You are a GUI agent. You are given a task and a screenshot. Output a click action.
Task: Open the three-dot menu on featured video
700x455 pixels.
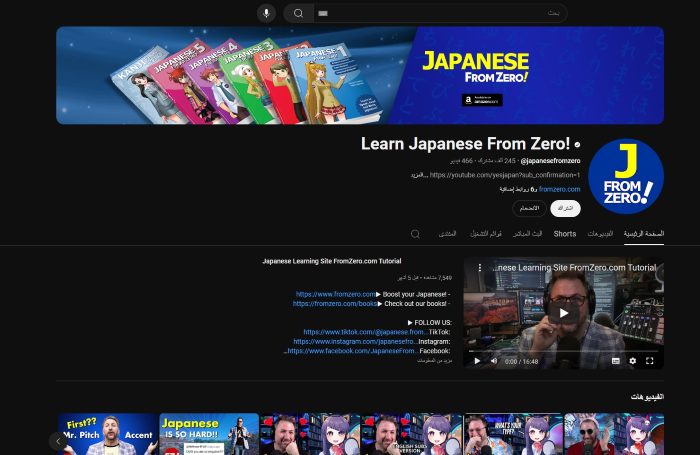pyautogui.click(x=479, y=268)
